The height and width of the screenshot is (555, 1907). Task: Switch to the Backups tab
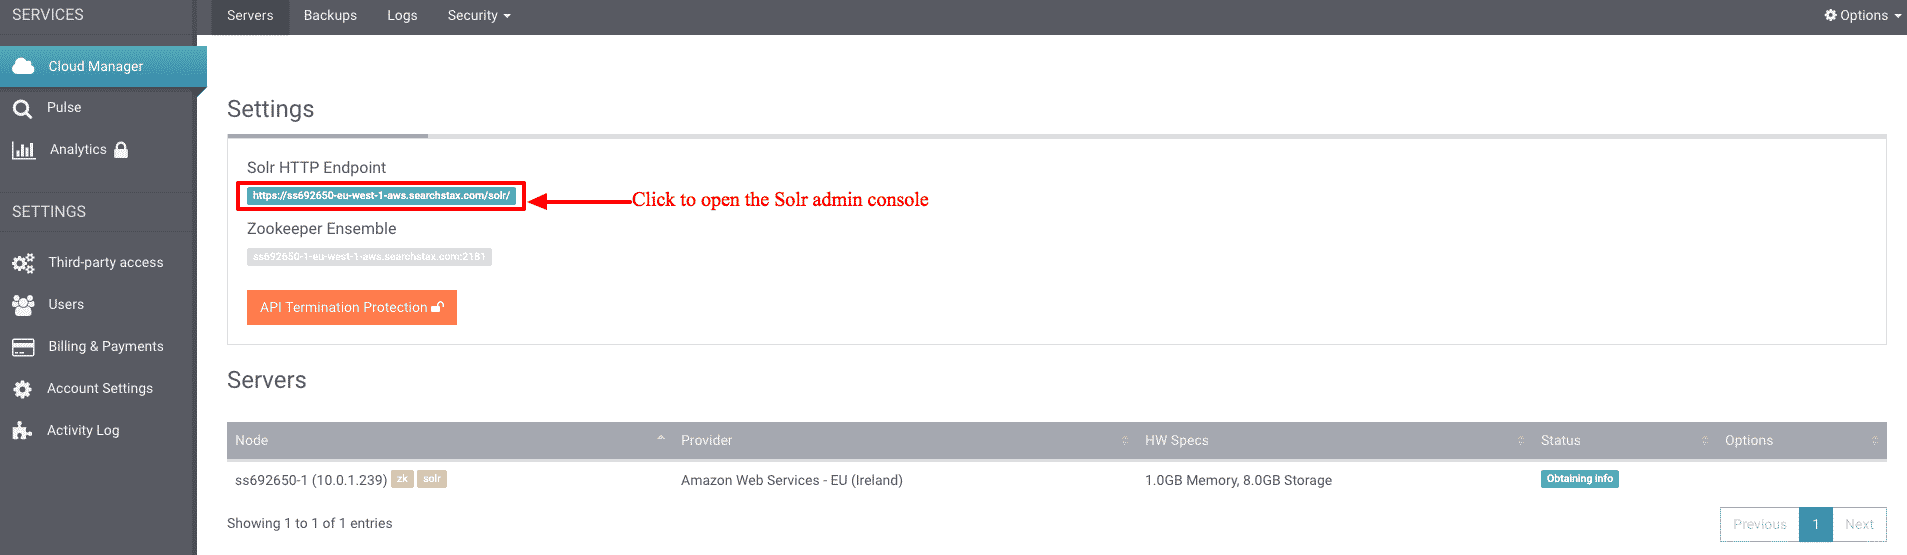pos(330,16)
